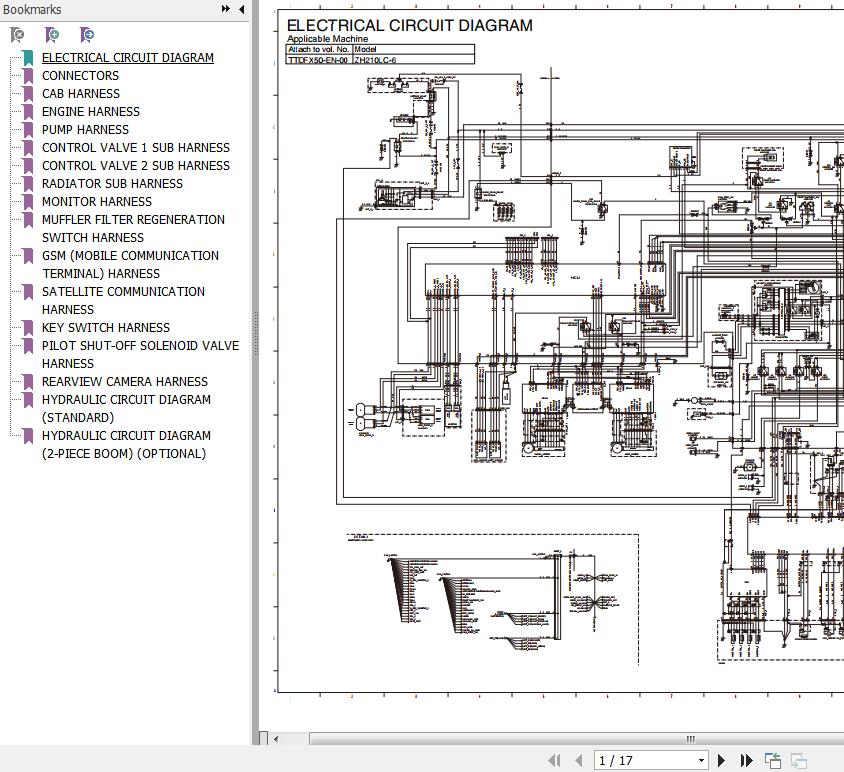The image size is (844, 772).
Task: Collapse the Bookmarks panel with left arrow
Action: [x=242, y=9]
